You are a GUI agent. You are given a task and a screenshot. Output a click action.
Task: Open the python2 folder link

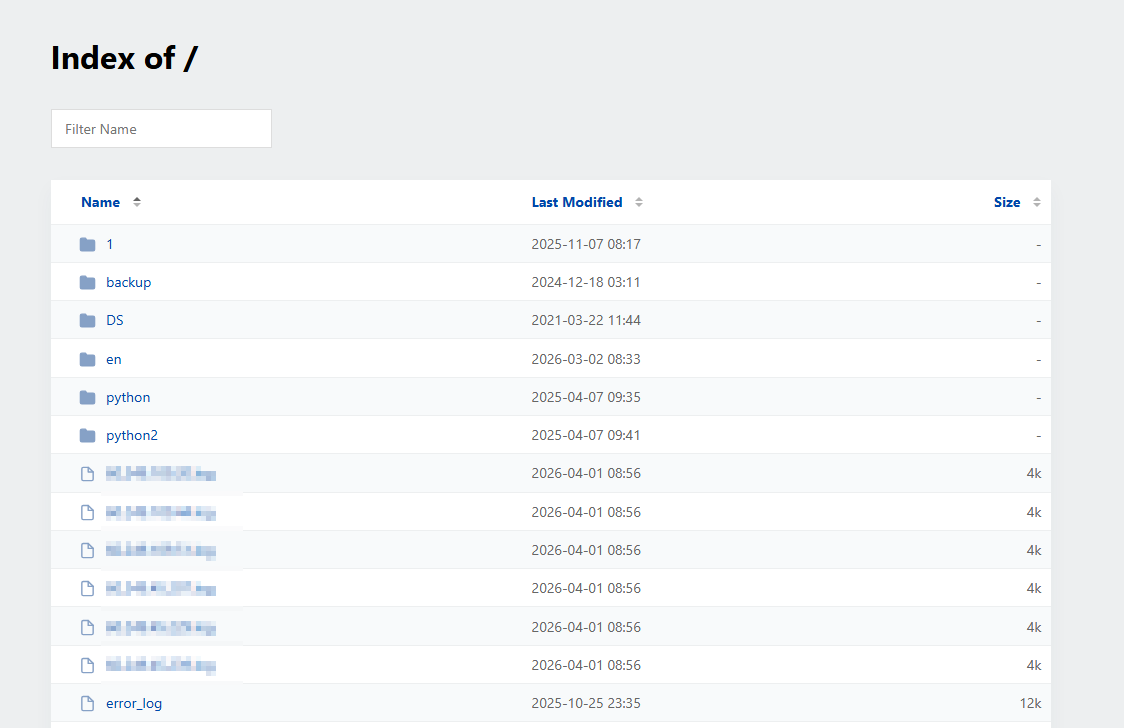pos(132,436)
